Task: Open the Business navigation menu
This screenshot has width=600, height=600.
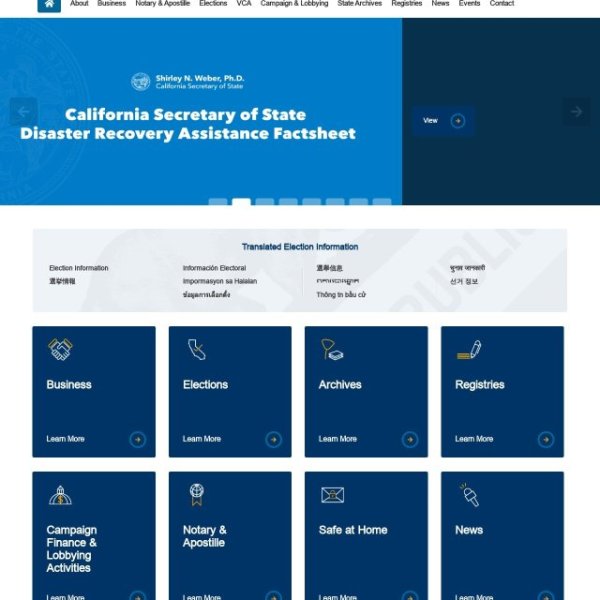Action: [x=111, y=3]
